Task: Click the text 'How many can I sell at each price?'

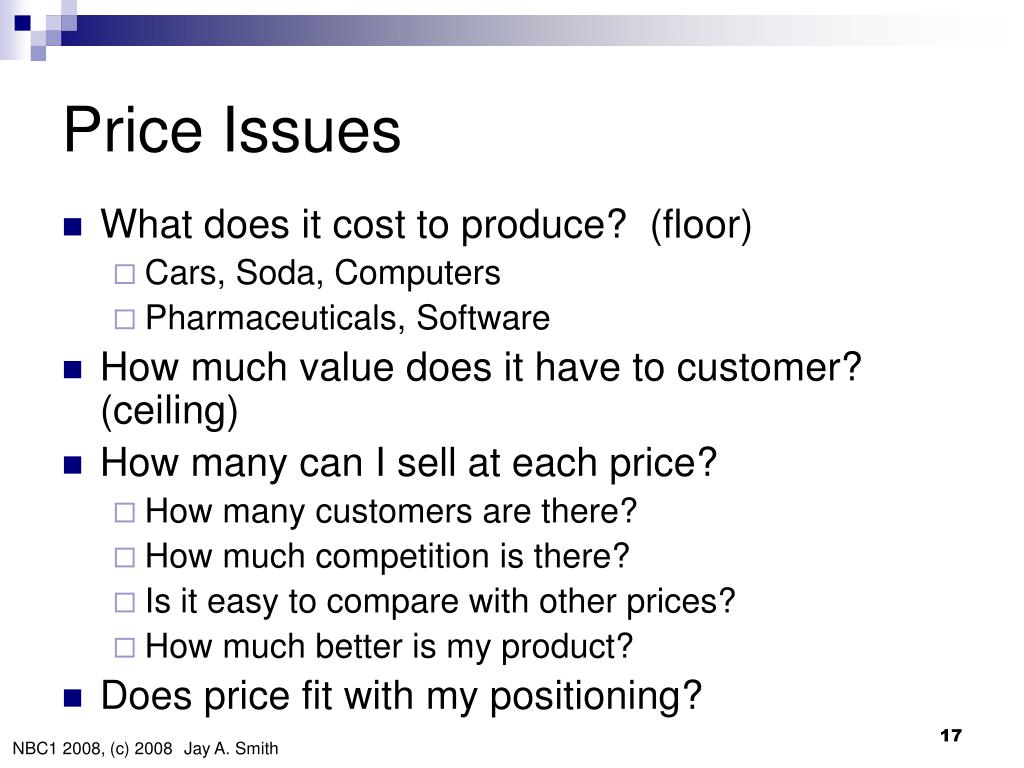Action: click(x=409, y=464)
